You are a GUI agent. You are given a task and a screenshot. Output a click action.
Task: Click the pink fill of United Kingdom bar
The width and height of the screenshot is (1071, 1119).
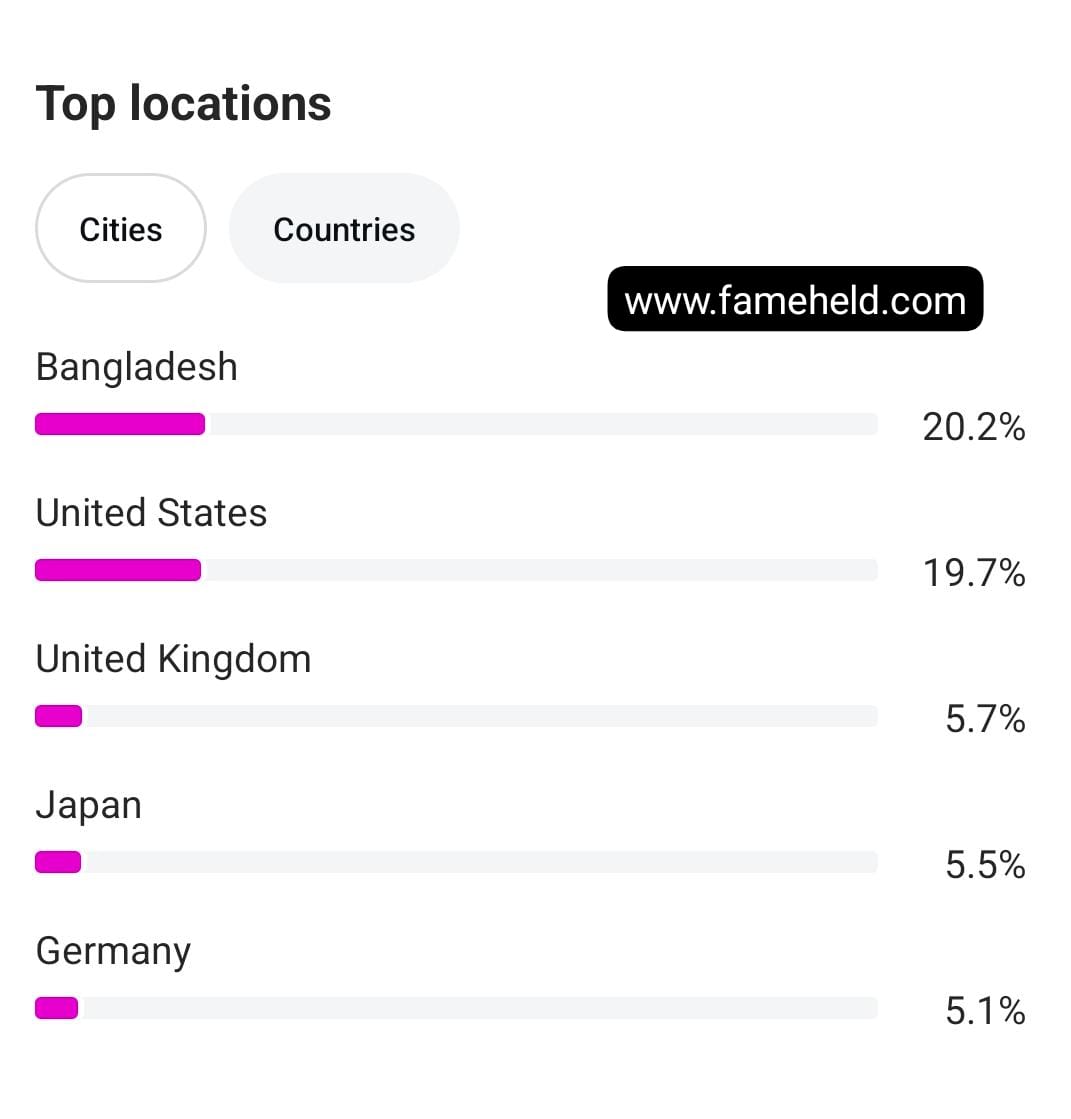58,716
